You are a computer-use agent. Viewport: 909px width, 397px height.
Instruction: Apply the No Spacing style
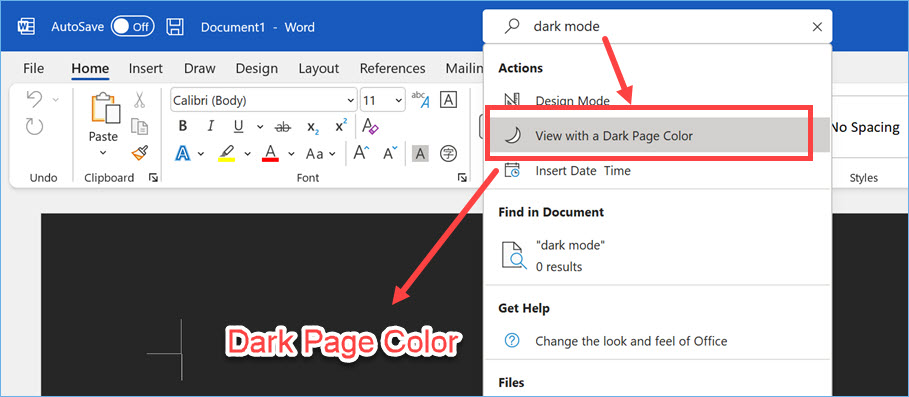click(865, 128)
